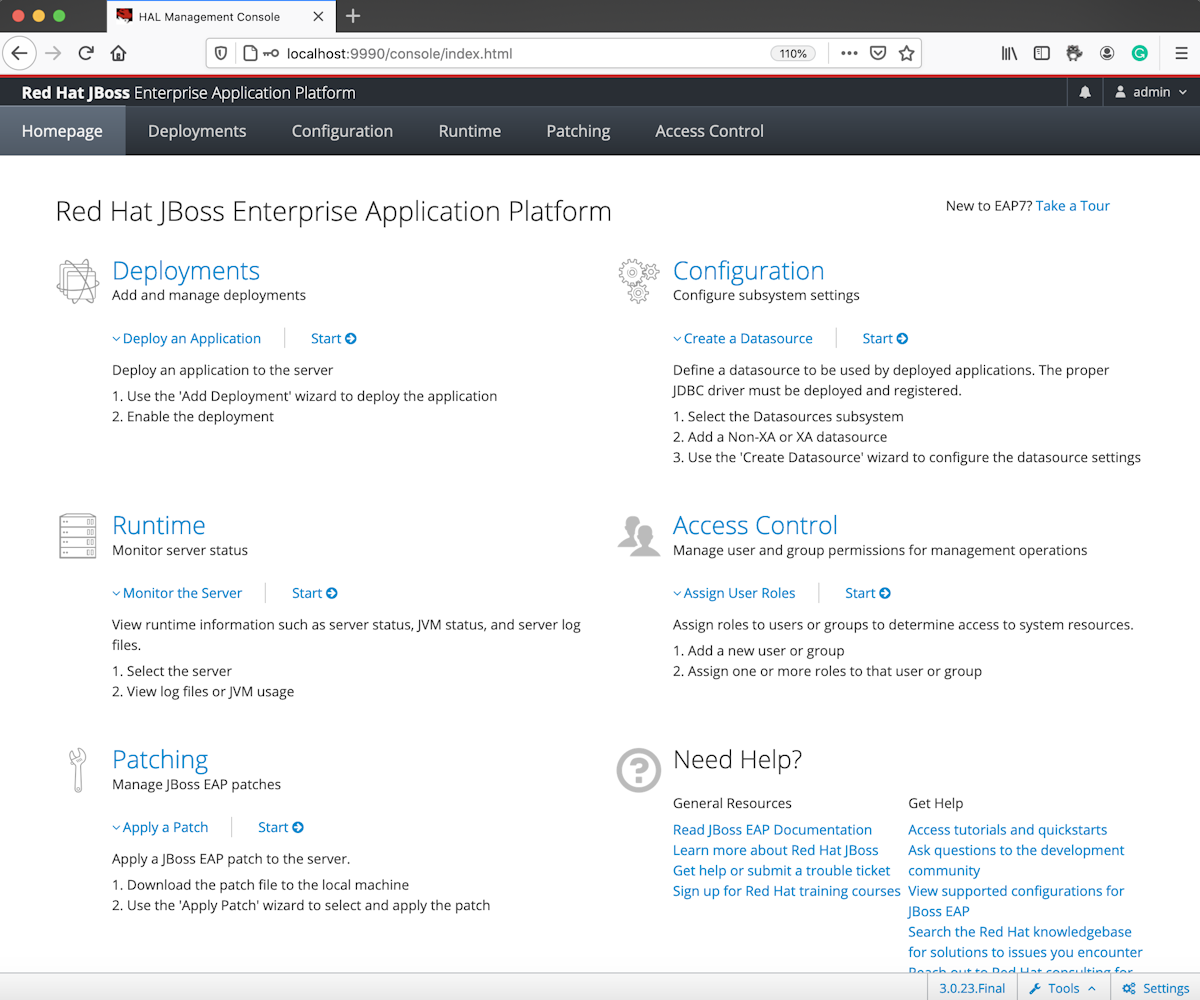Click the Settings gears in footer
The width and height of the screenshot is (1200, 1000).
[x=1156, y=988]
